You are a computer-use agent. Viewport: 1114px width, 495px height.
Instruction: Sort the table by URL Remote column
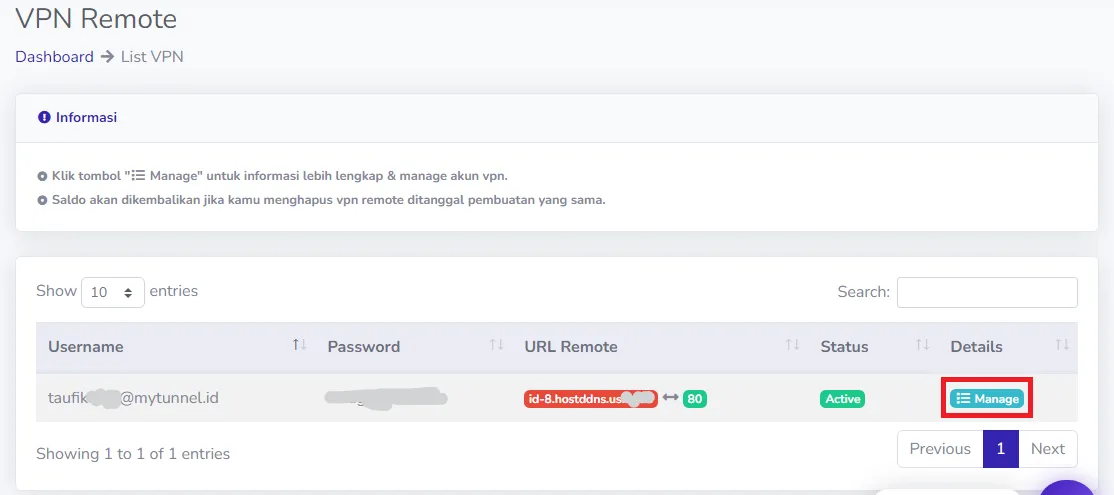pyautogui.click(x=660, y=347)
